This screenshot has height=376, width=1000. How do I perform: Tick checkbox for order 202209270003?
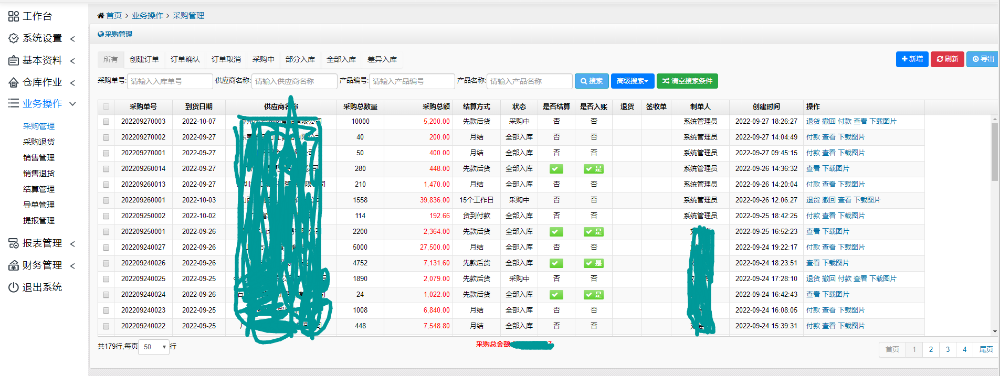(x=106, y=121)
